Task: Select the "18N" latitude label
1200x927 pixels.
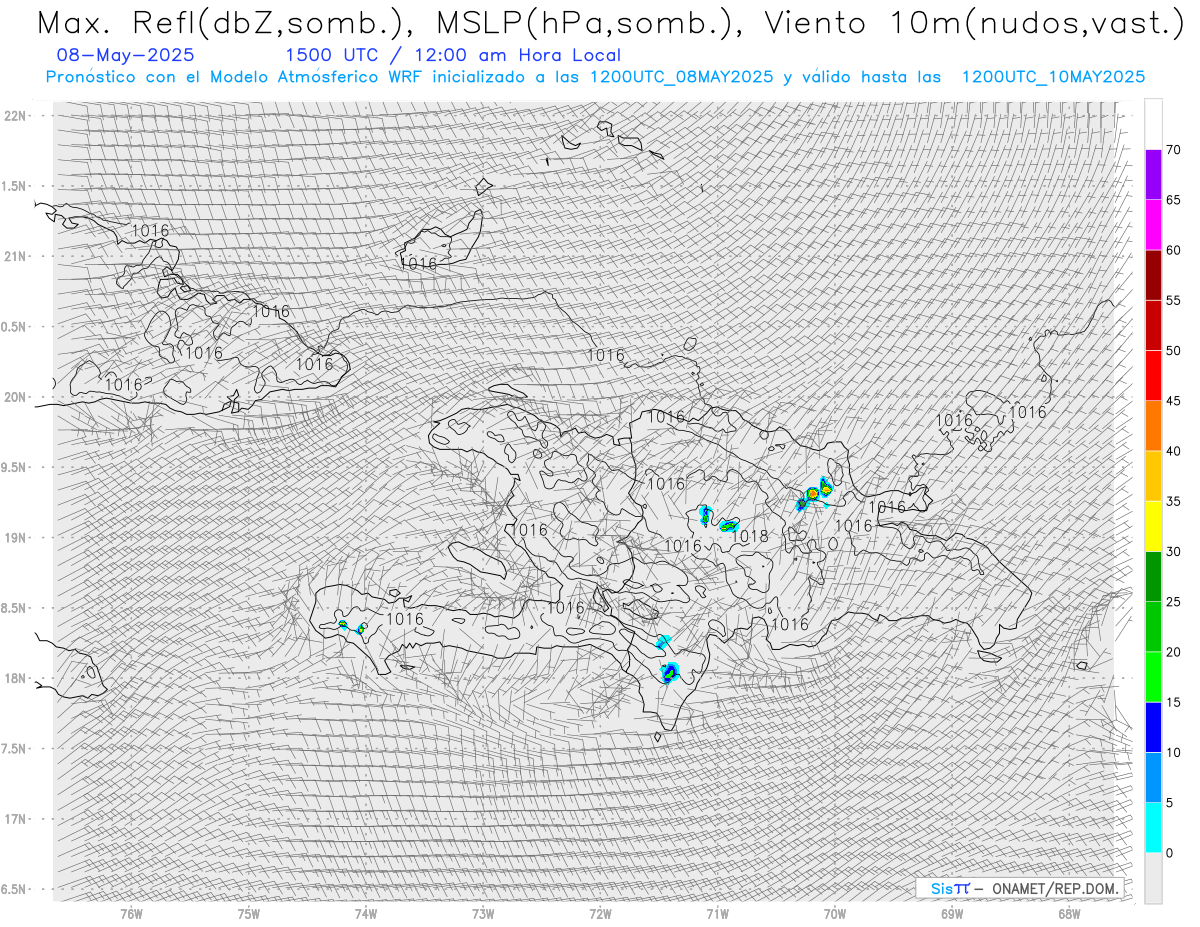Action: (15, 678)
